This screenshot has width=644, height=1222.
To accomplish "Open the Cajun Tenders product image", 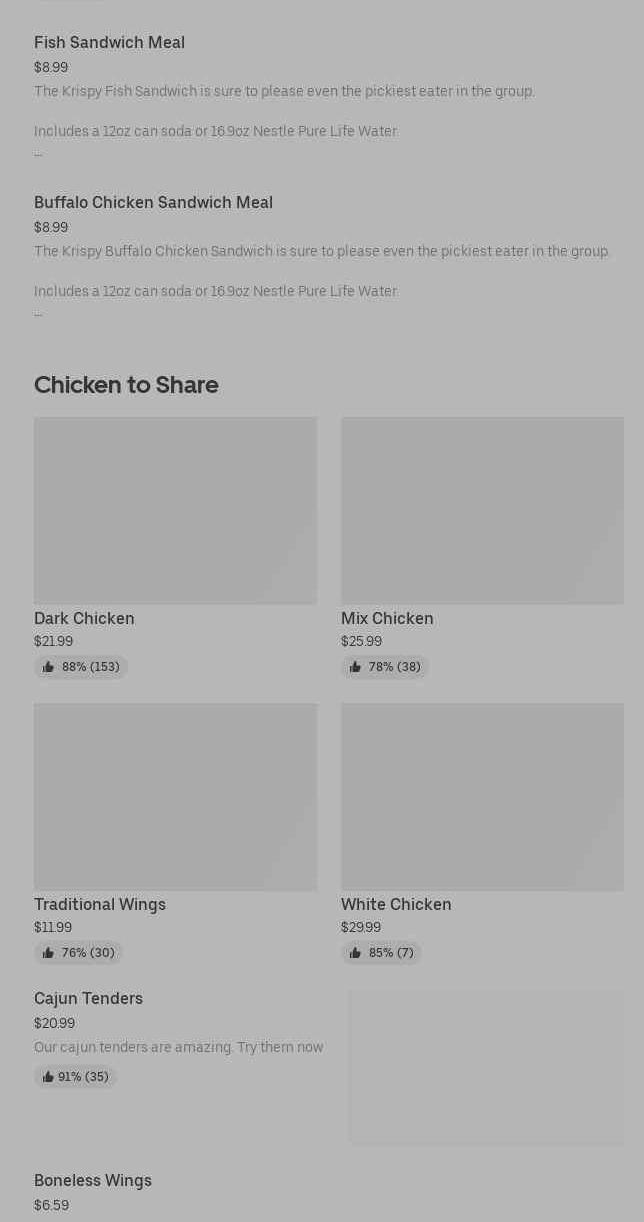I will 486,1067.
